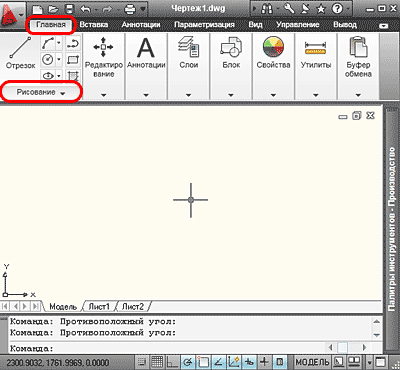Image resolution: width=400 pixels, height=370 pixels.
Task: Select the Отрезок line tool
Action: click(x=20, y=52)
